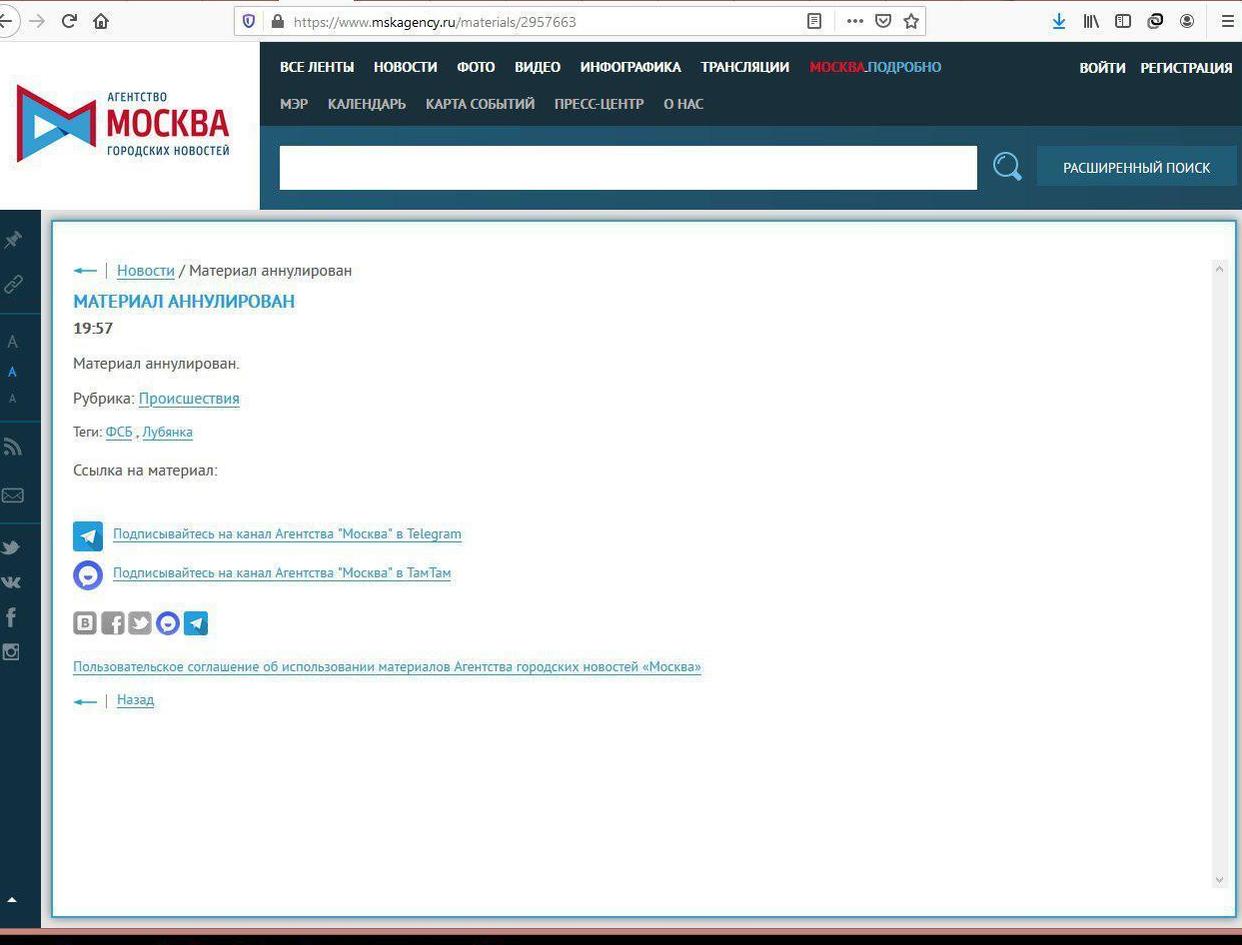The width and height of the screenshot is (1242, 945).
Task: Click РЕГИСТРАЦИЯ link
Action: (1186, 68)
